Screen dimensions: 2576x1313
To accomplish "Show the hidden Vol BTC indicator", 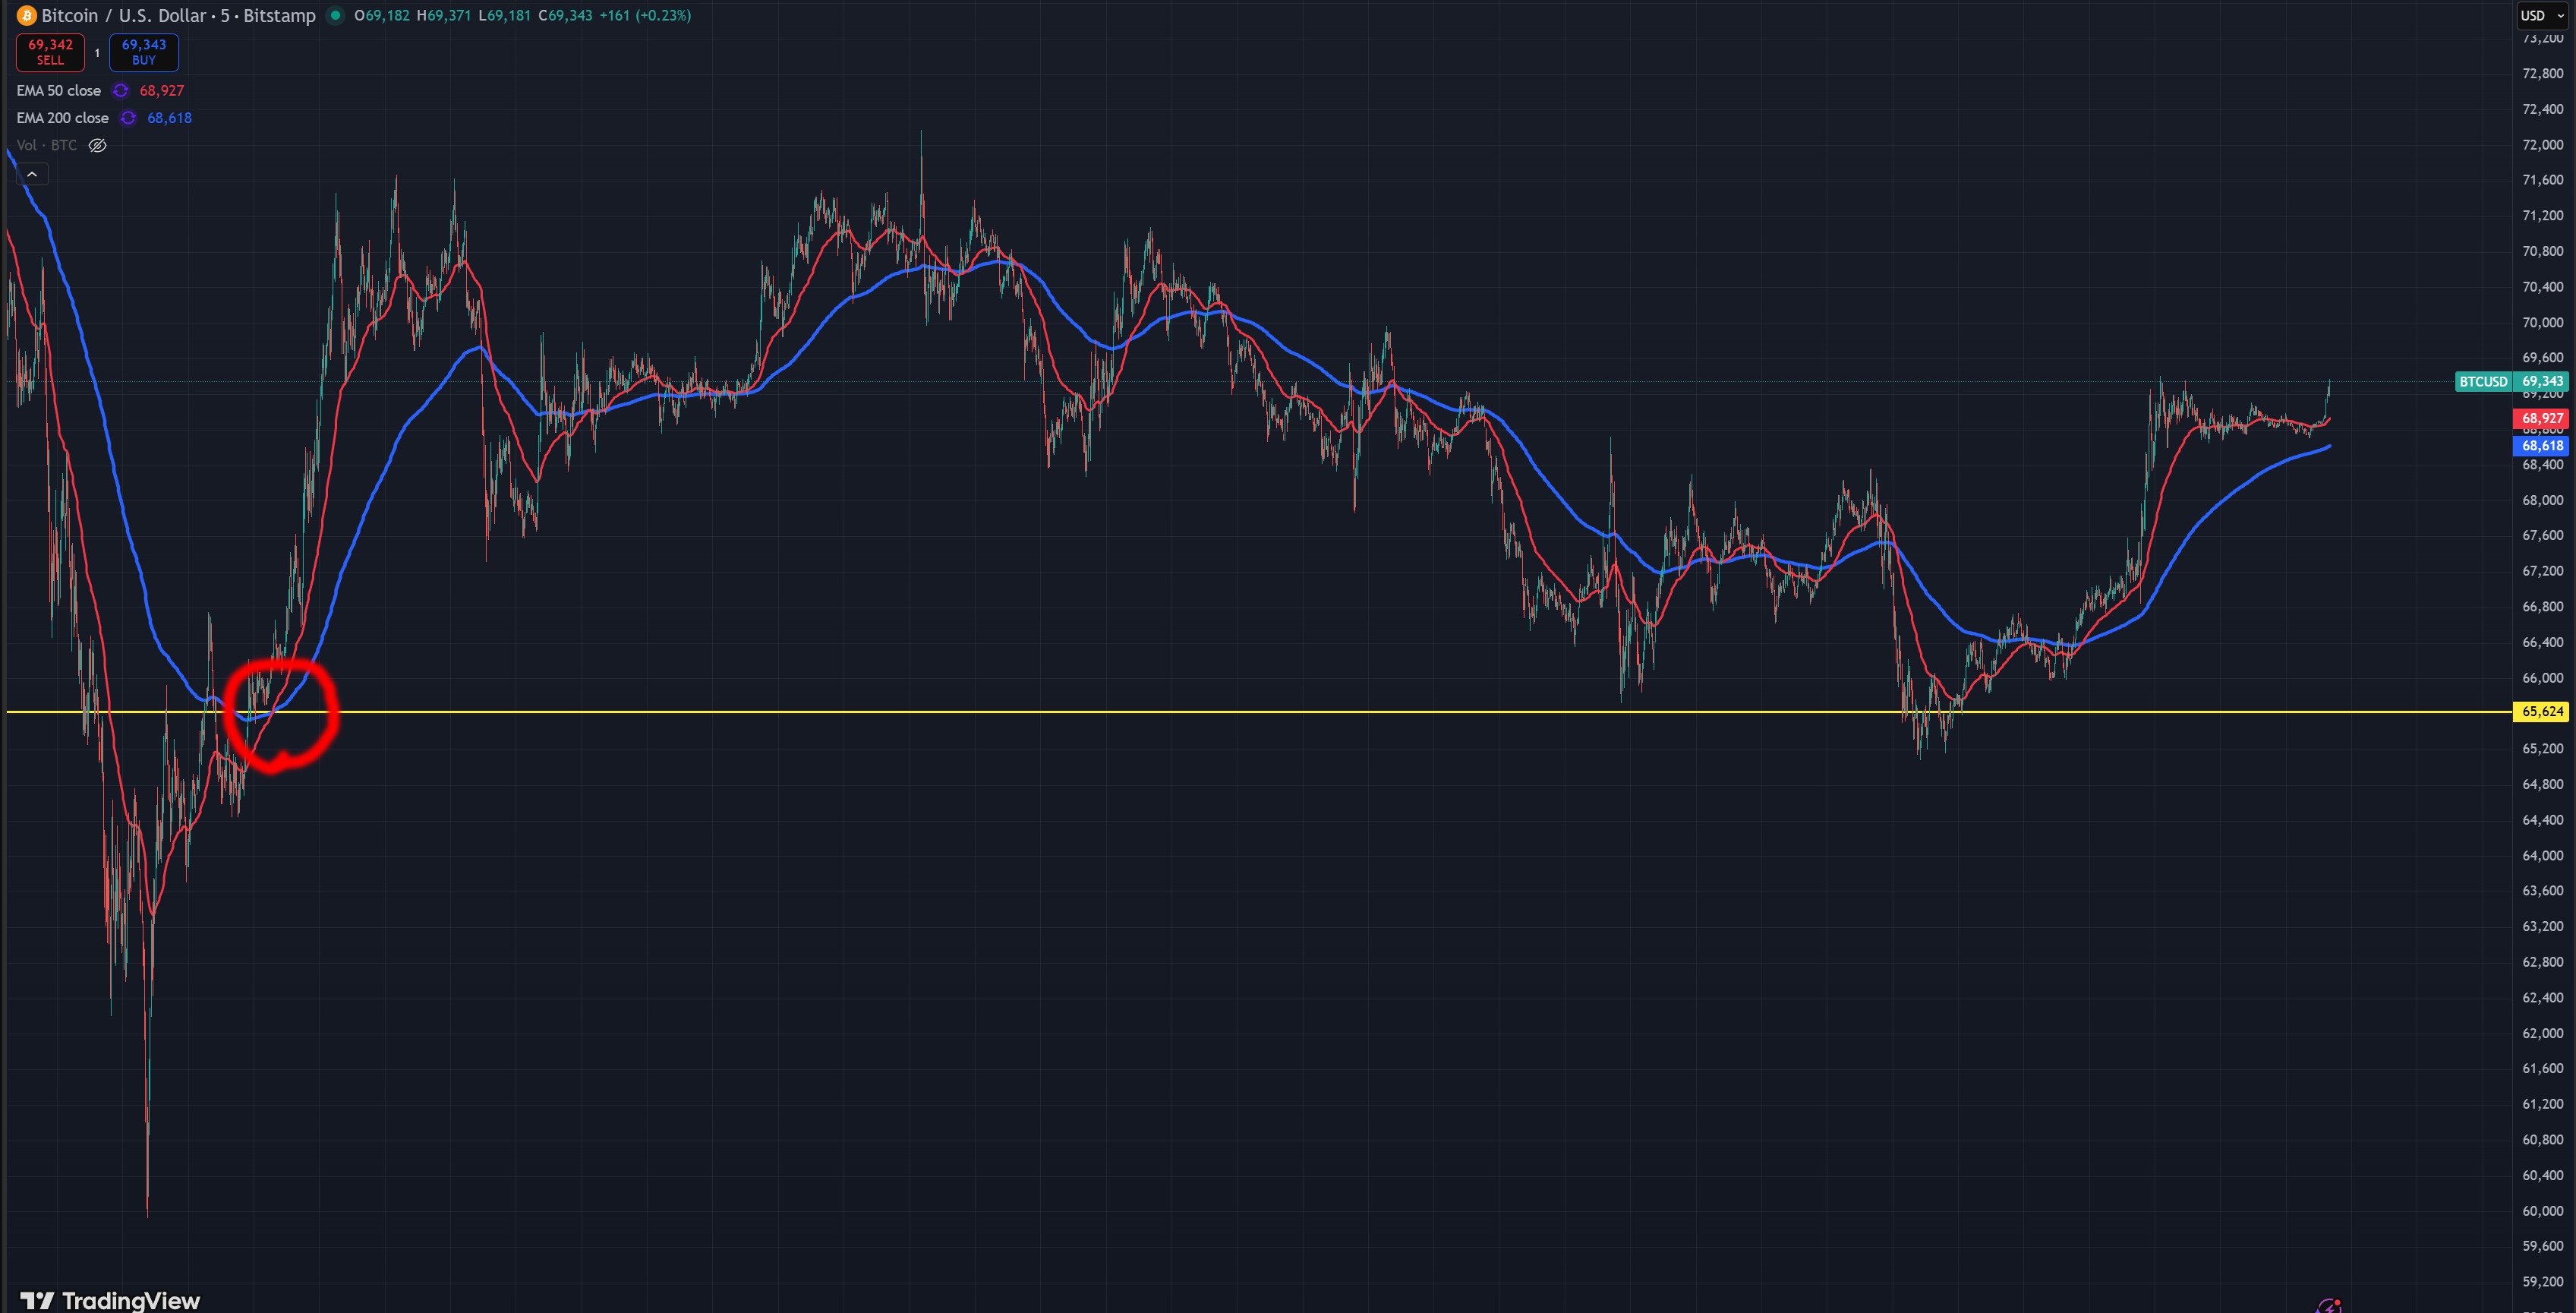I will click(97, 145).
